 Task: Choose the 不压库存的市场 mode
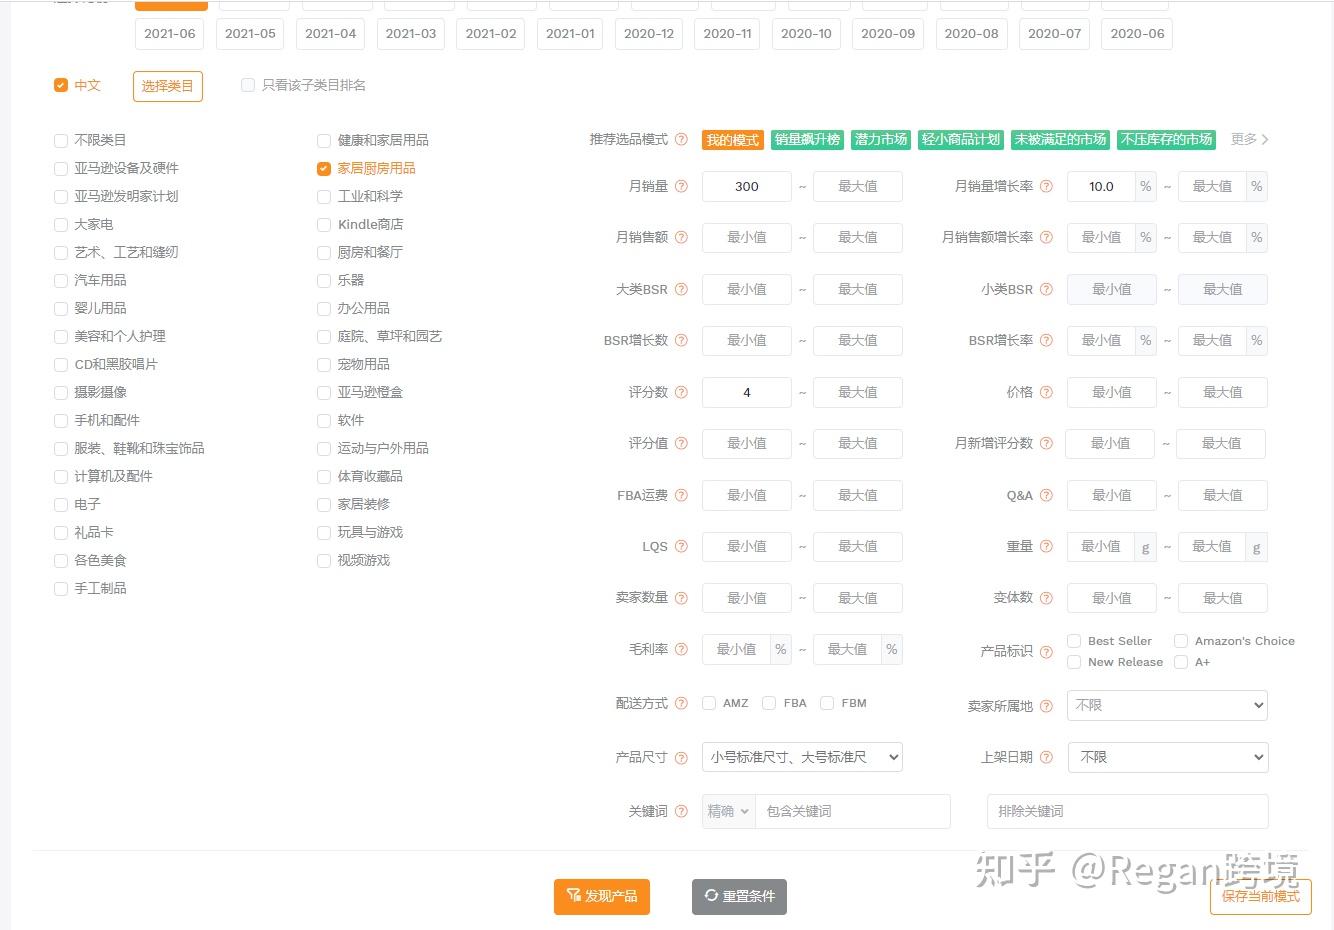pos(1166,139)
